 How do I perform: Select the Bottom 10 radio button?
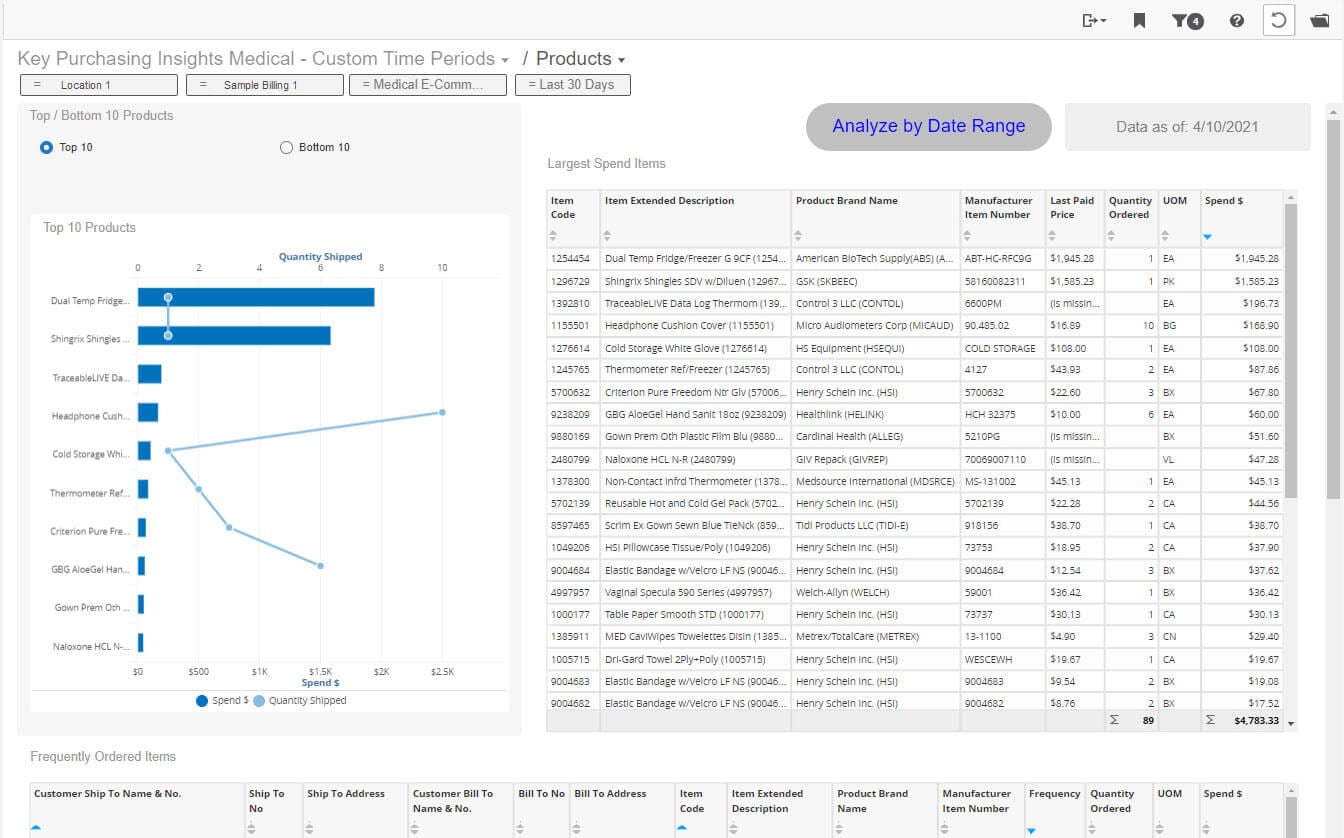point(286,148)
